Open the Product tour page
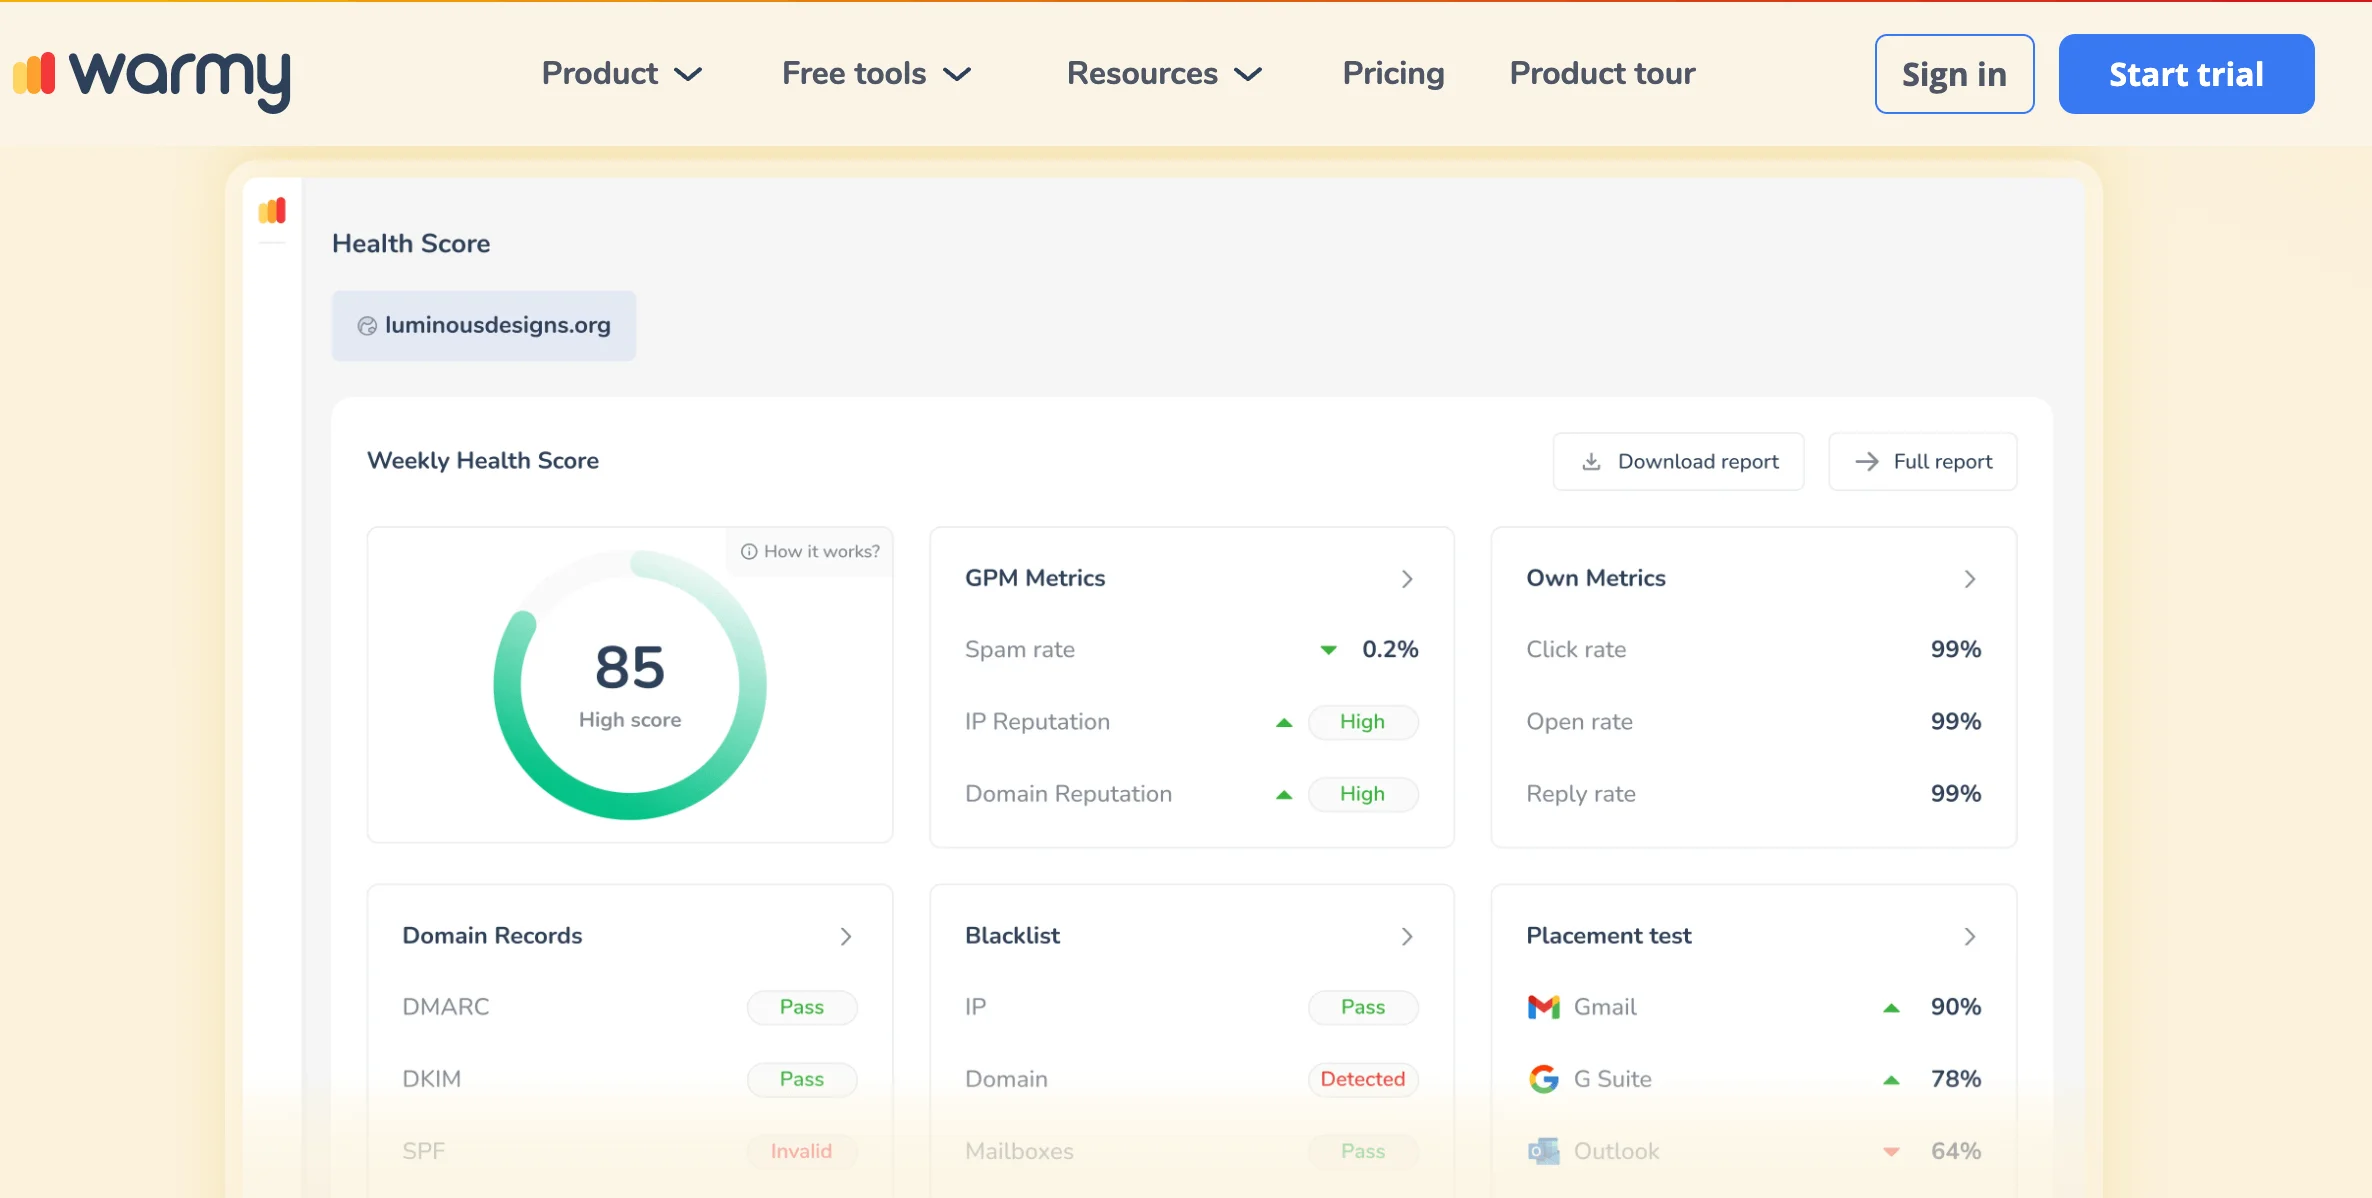Screen dimensions: 2372x1198 (1602, 74)
